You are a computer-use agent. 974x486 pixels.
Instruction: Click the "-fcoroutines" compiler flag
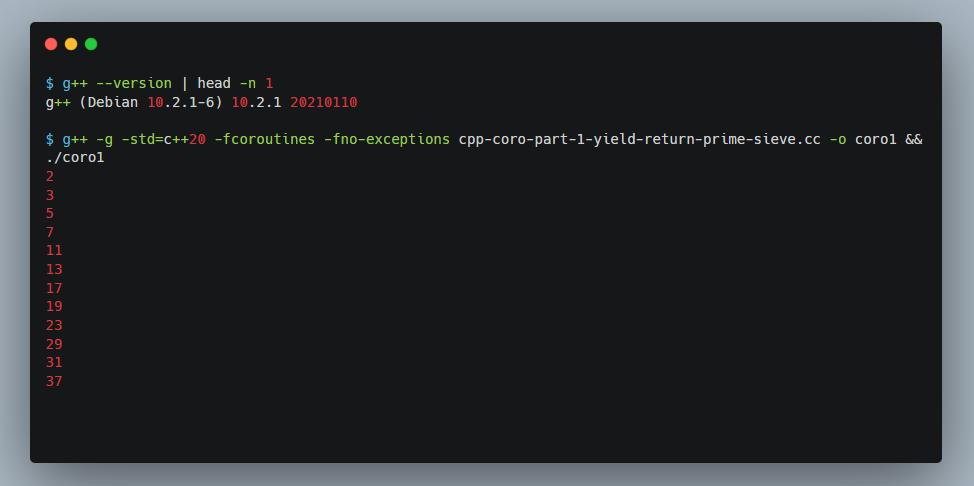click(x=264, y=139)
